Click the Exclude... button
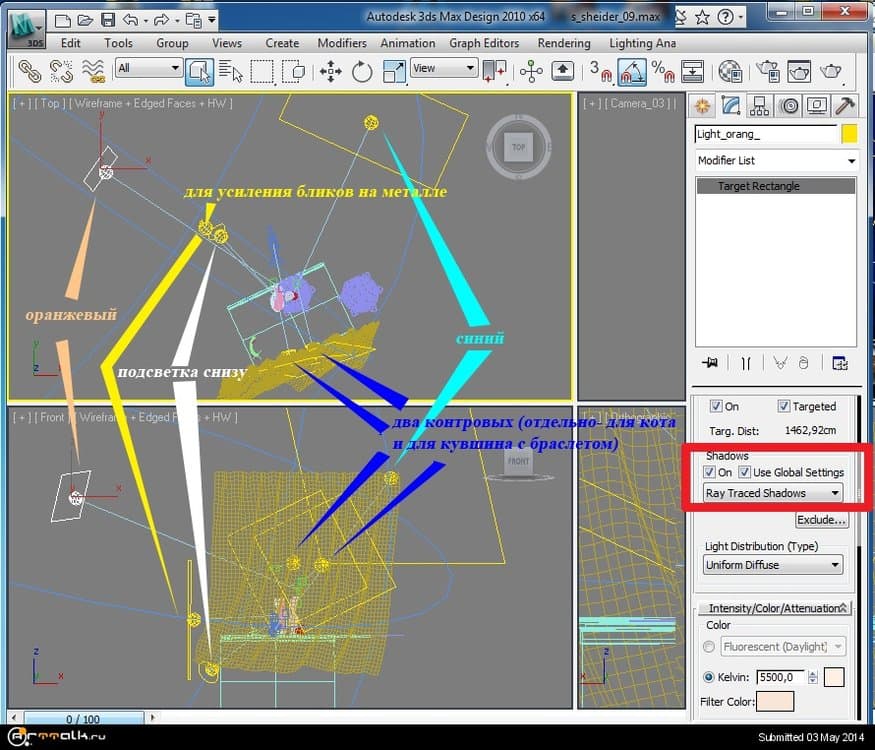This screenshot has height=750, width=875. pyautogui.click(x=821, y=520)
